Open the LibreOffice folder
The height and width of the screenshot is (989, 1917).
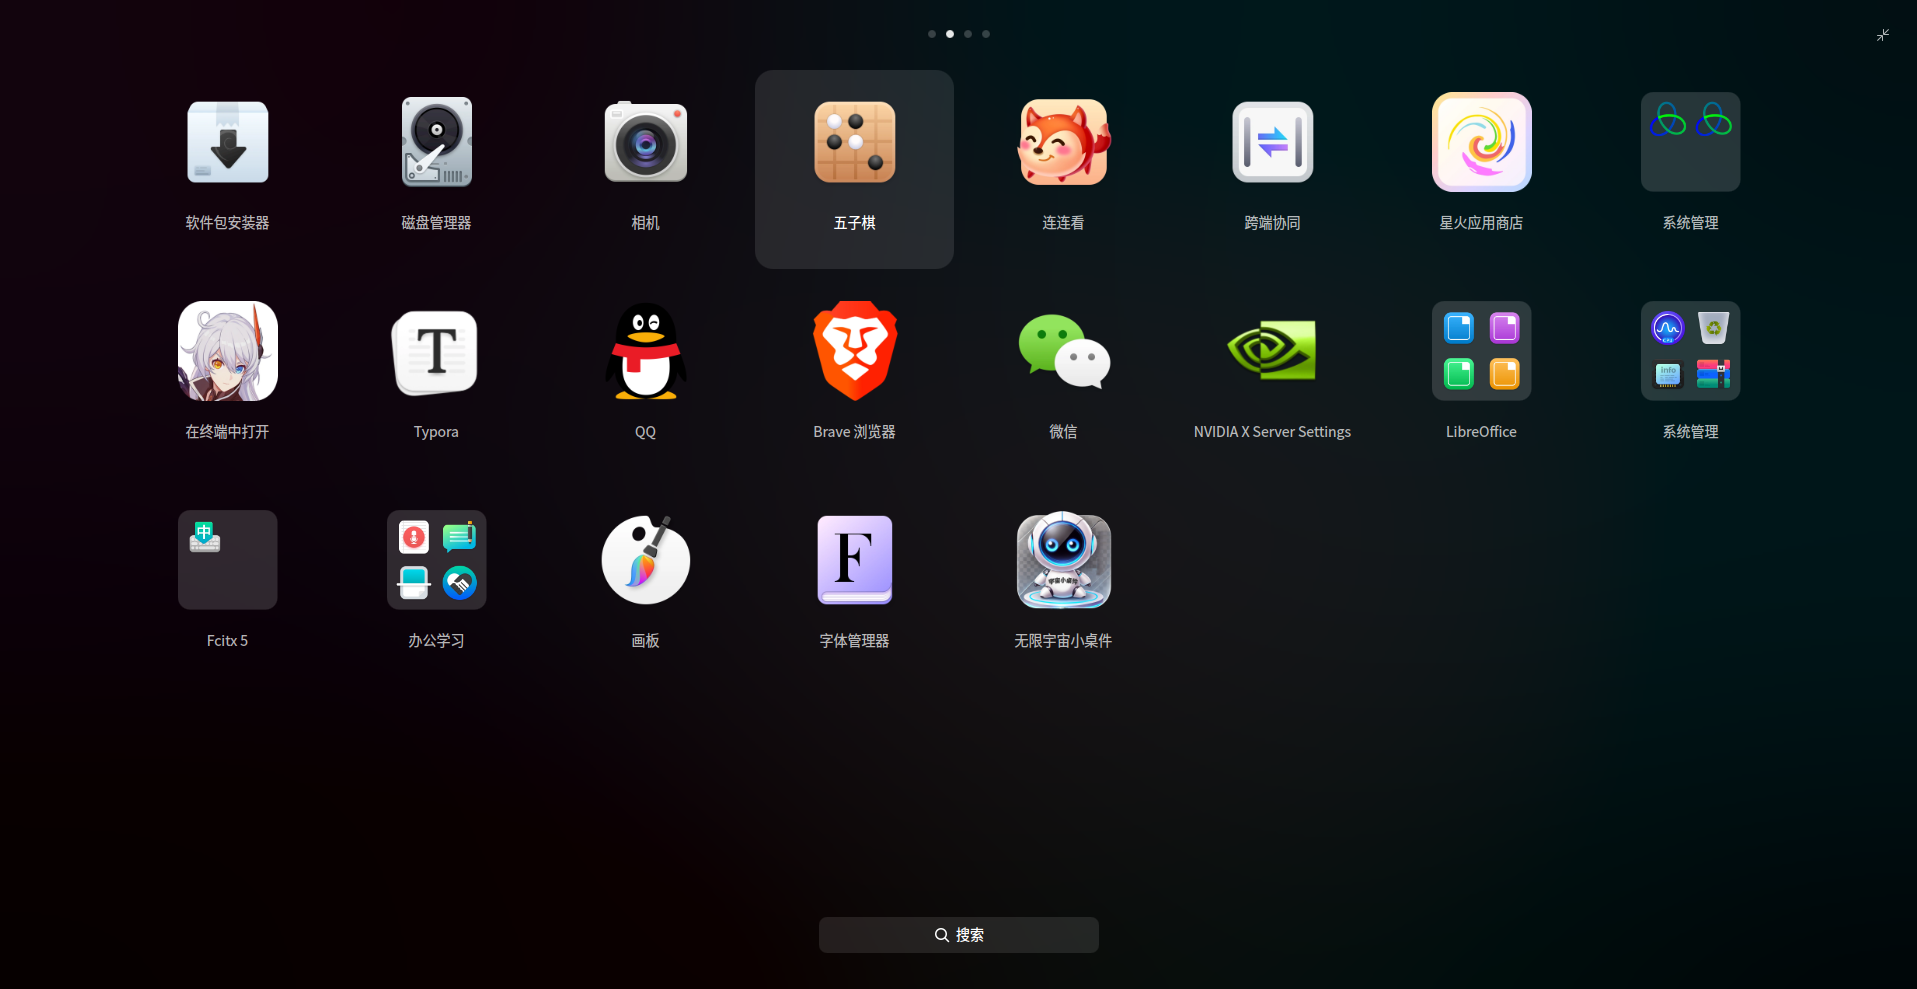tap(1482, 351)
